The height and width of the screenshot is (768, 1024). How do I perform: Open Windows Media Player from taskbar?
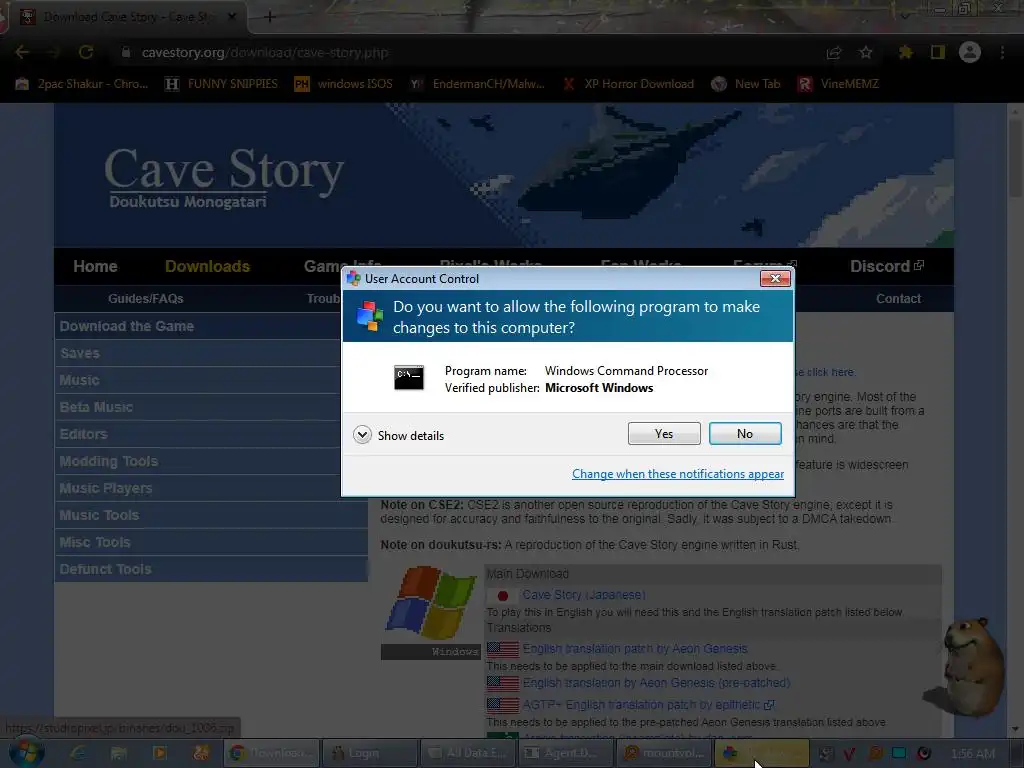tap(159, 753)
